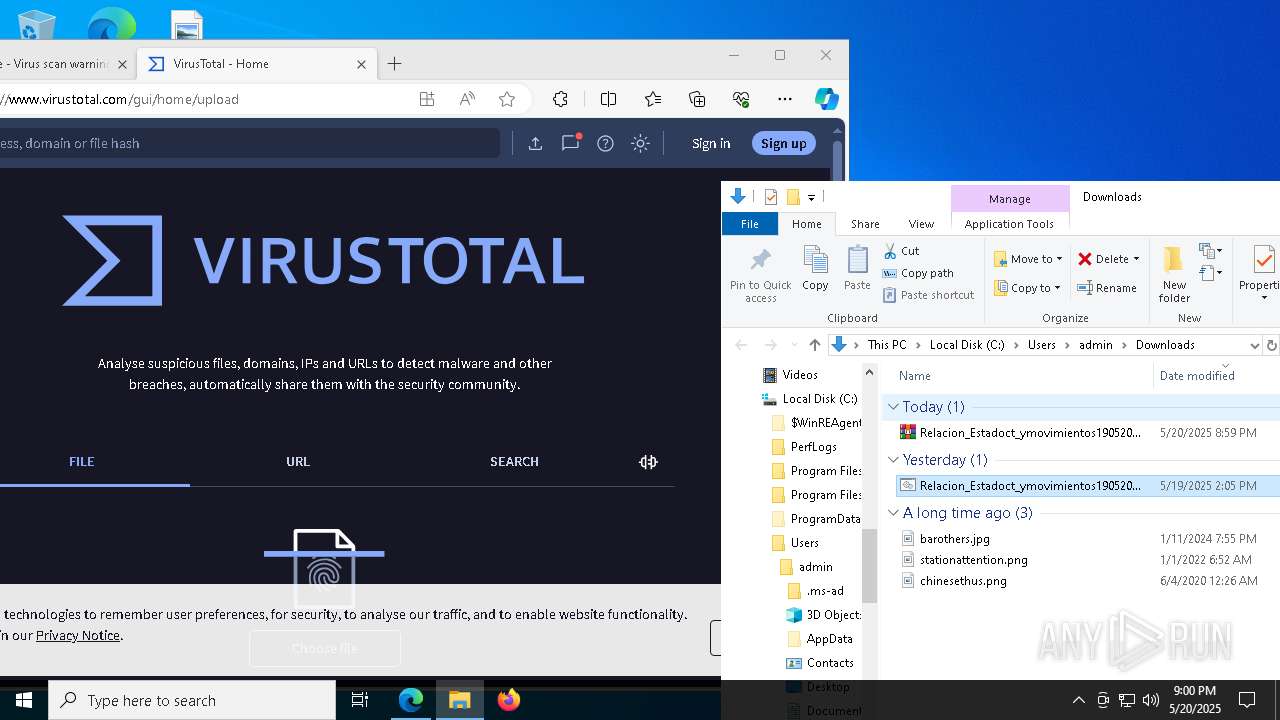The image size is (1280, 720).
Task: Switch to the SEARCH tab on VirusTotal
Action: tap(514, 461)
